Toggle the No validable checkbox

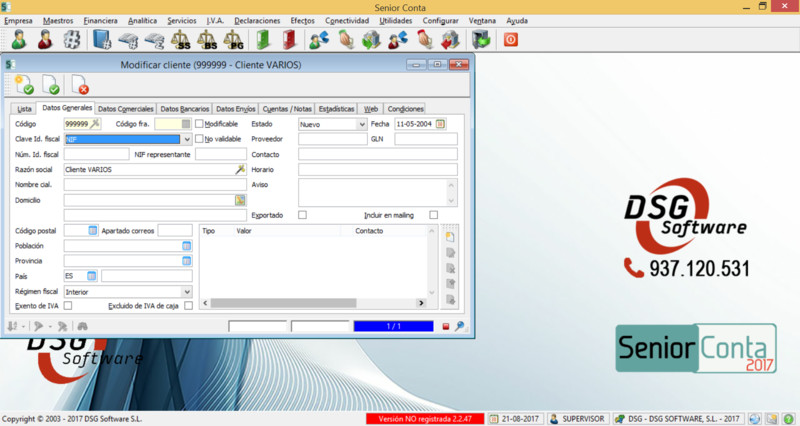pos(199,139)
